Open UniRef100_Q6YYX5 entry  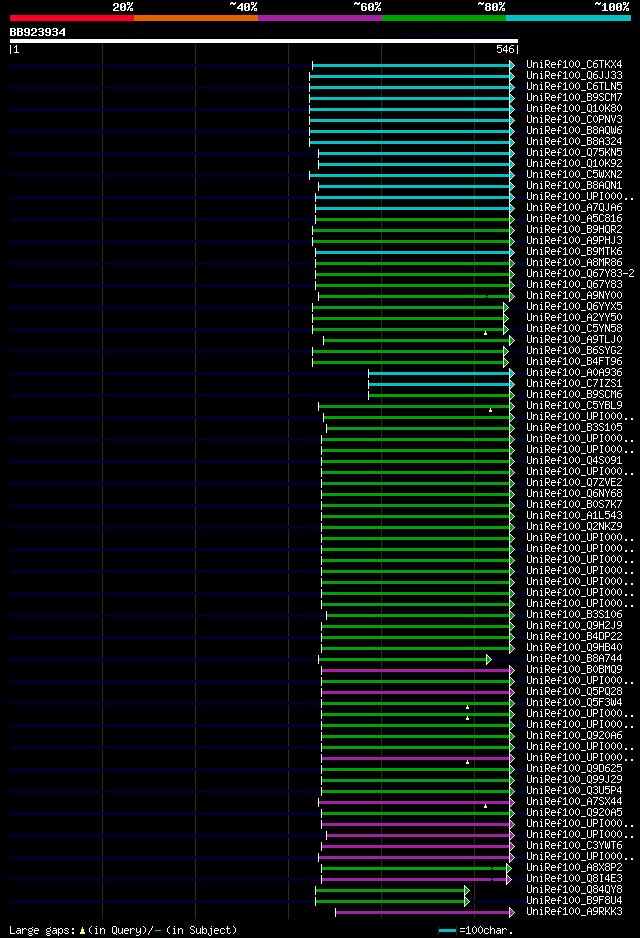click(x=574, y=306)
